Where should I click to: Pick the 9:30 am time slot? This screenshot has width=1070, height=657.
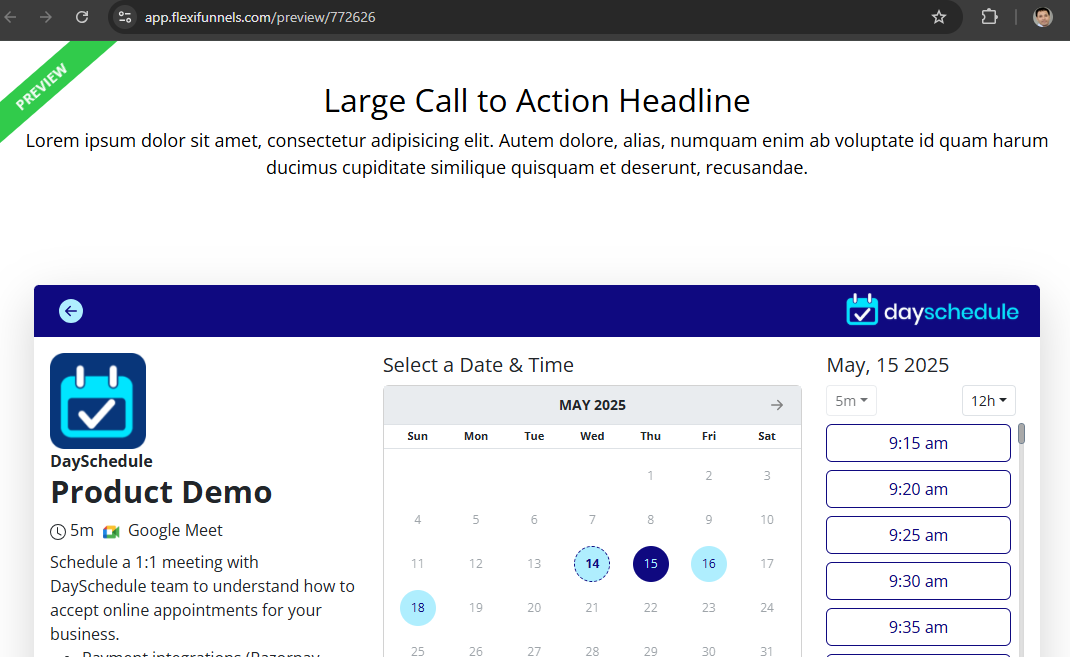(918, 581)
